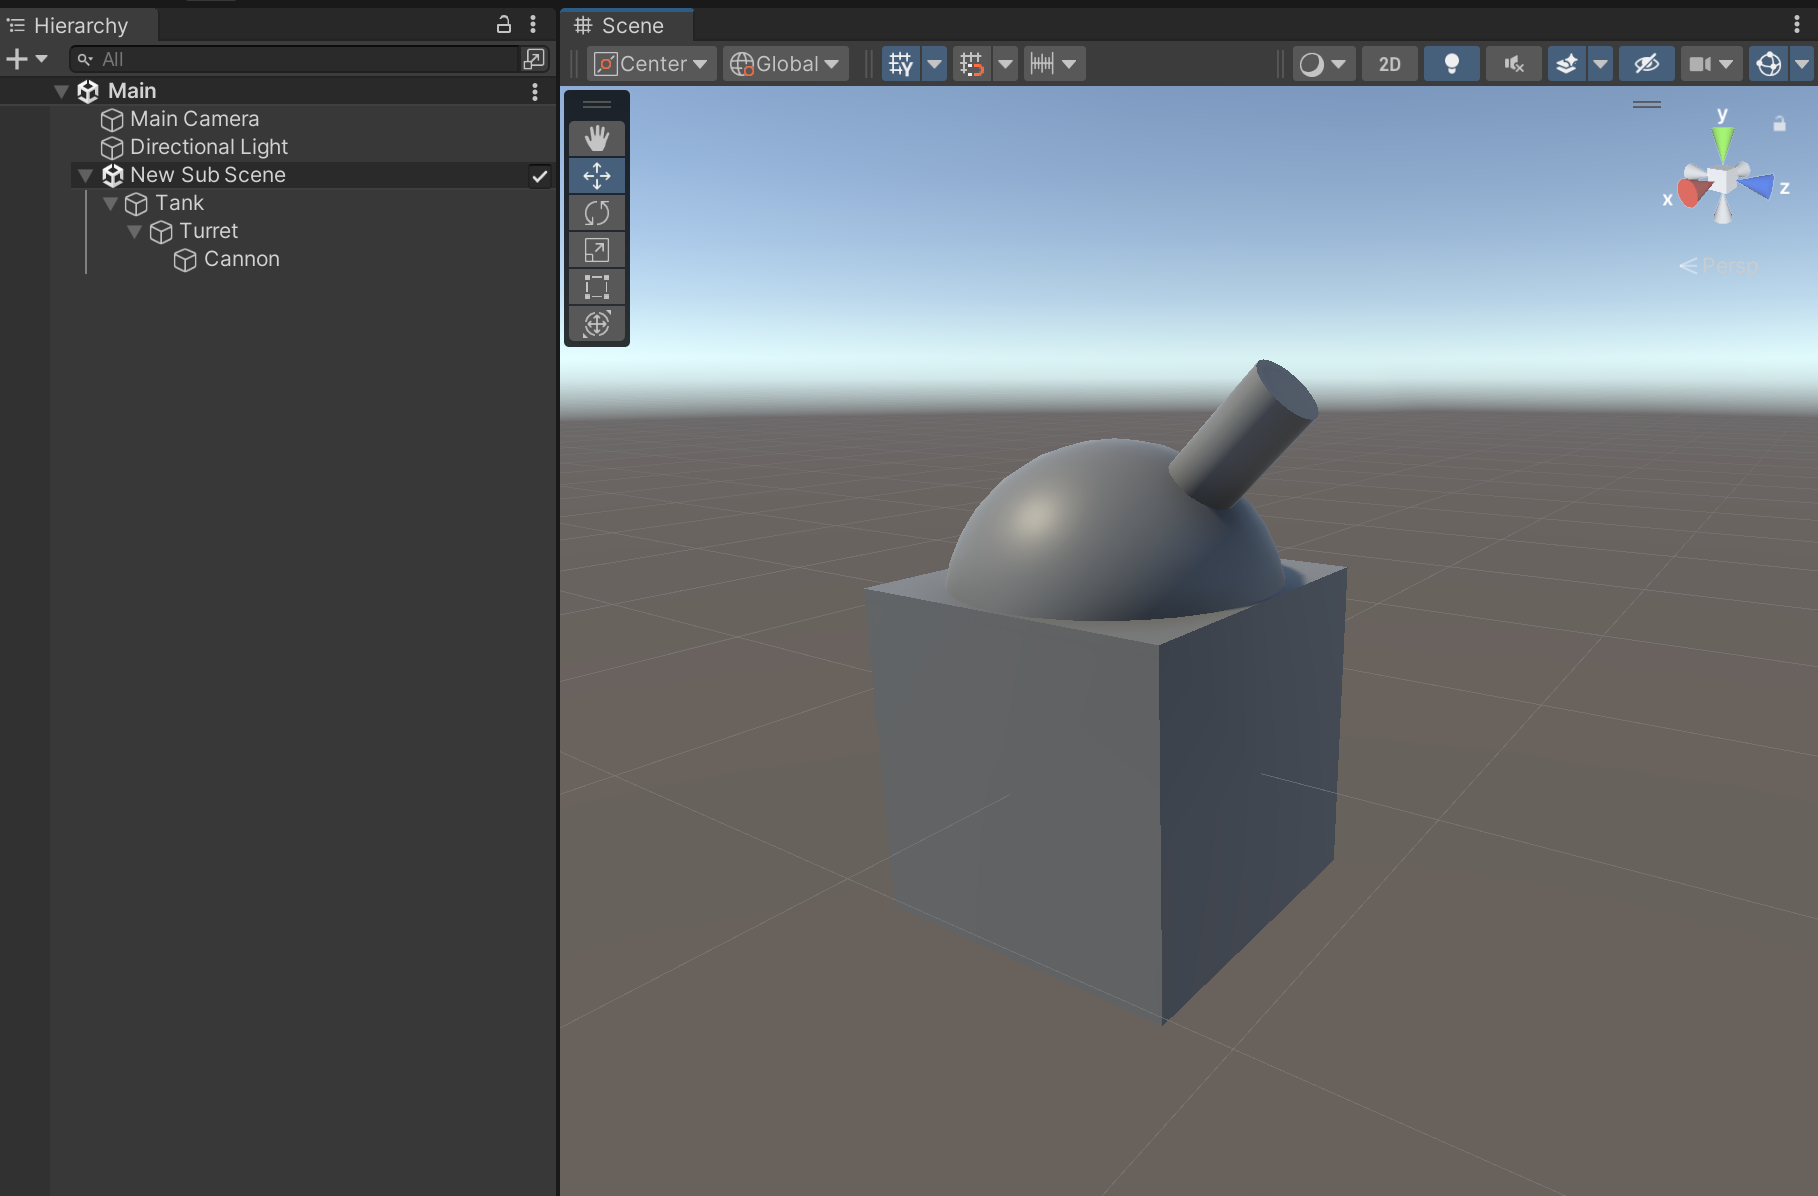This screenshot has height=1196, width=1818.
Task: Uncheck the New Sub Scene checkbox
Action: [539, 176]
